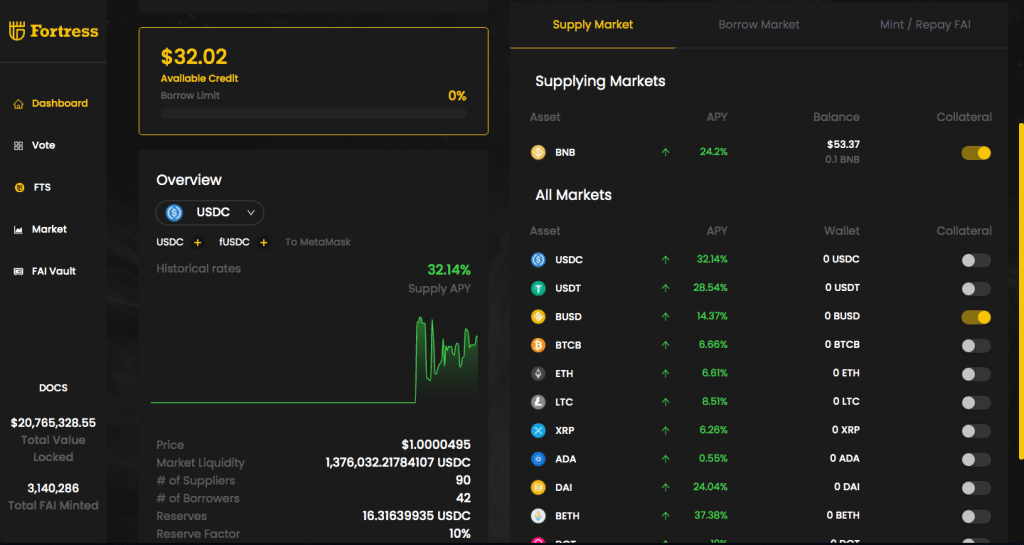Screen dimensions: 1024x545
Task: Click the XRP coin icon
Action: pos(538,430)
